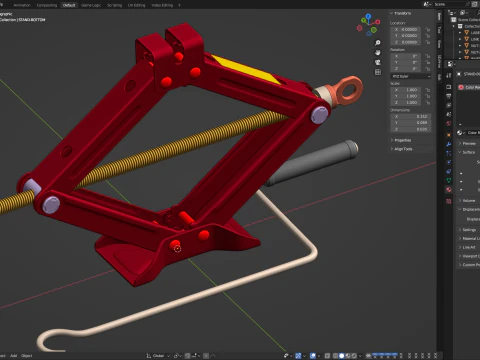Image resolution: width=480 pixels, height=360 pixels.
Task: Toggle lock on Rotation Y
Action: click(x=428, y=62)
